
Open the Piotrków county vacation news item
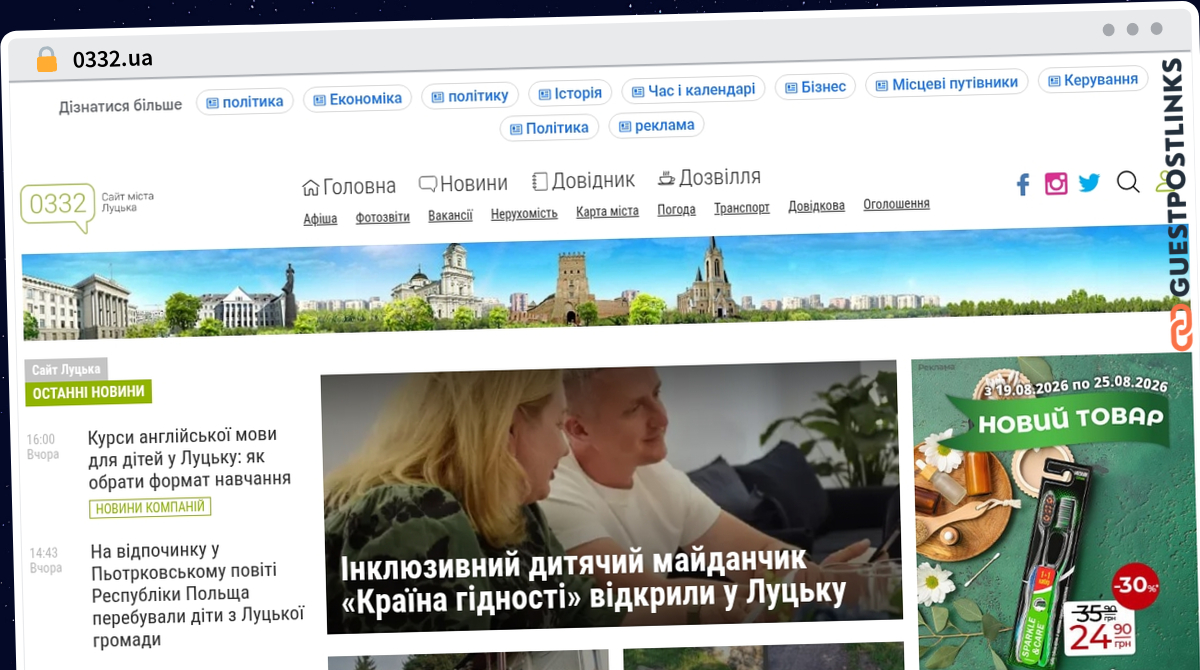tap(197, 595)
